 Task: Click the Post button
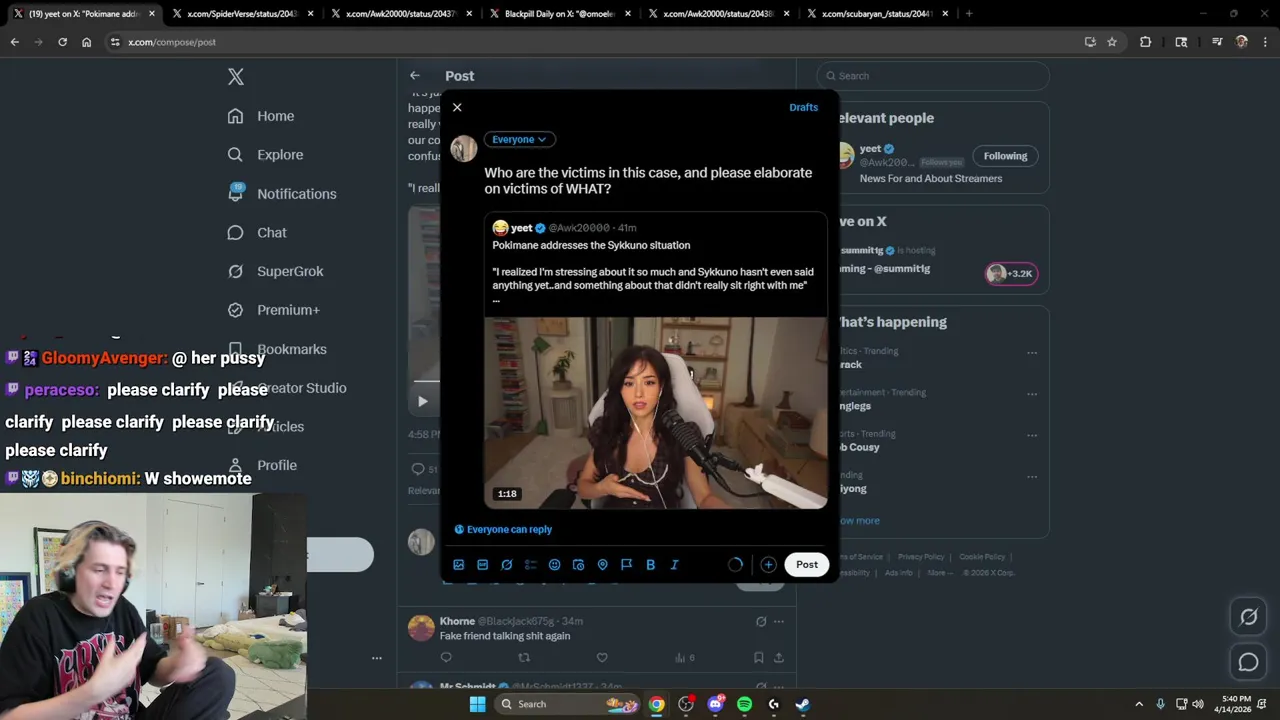[807, 565]
